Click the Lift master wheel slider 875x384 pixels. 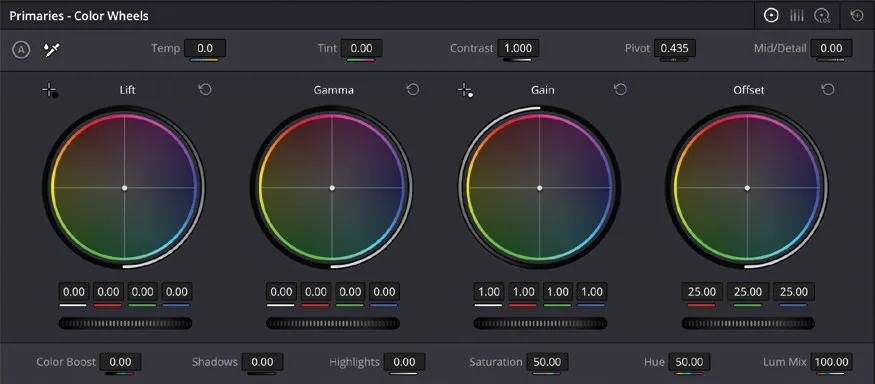[125, 323]
